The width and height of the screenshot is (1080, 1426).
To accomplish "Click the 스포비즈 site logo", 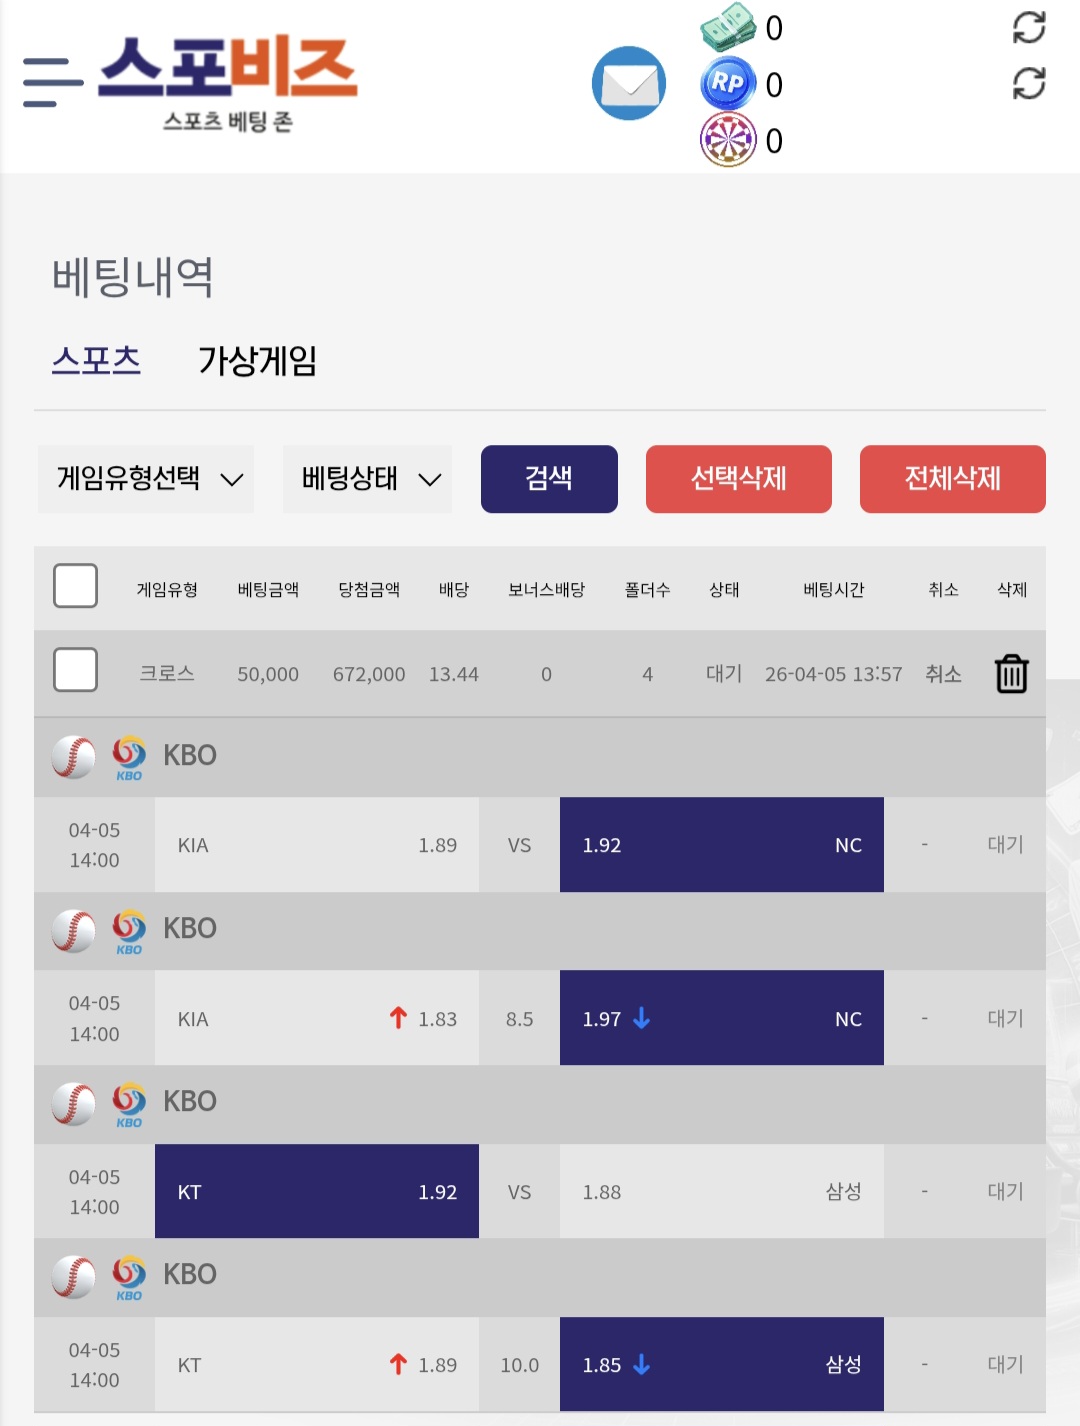I will [x=228, y=82].
